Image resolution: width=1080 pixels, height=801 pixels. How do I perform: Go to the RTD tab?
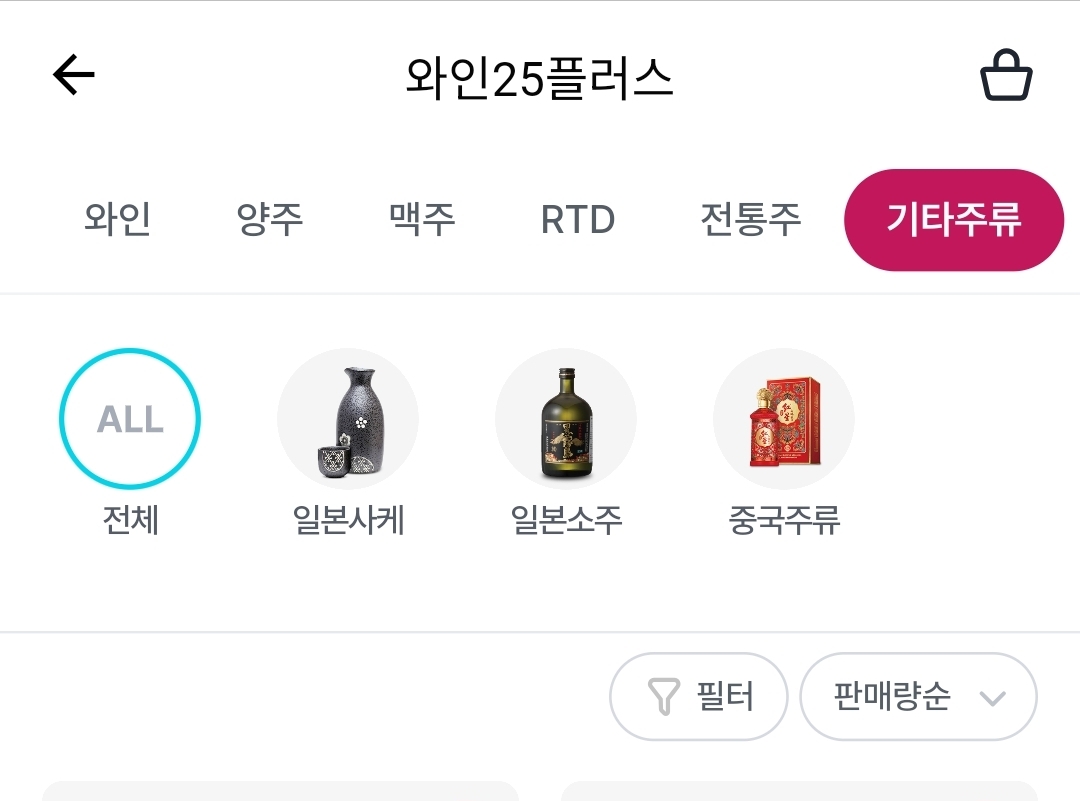tap(577, 220)
